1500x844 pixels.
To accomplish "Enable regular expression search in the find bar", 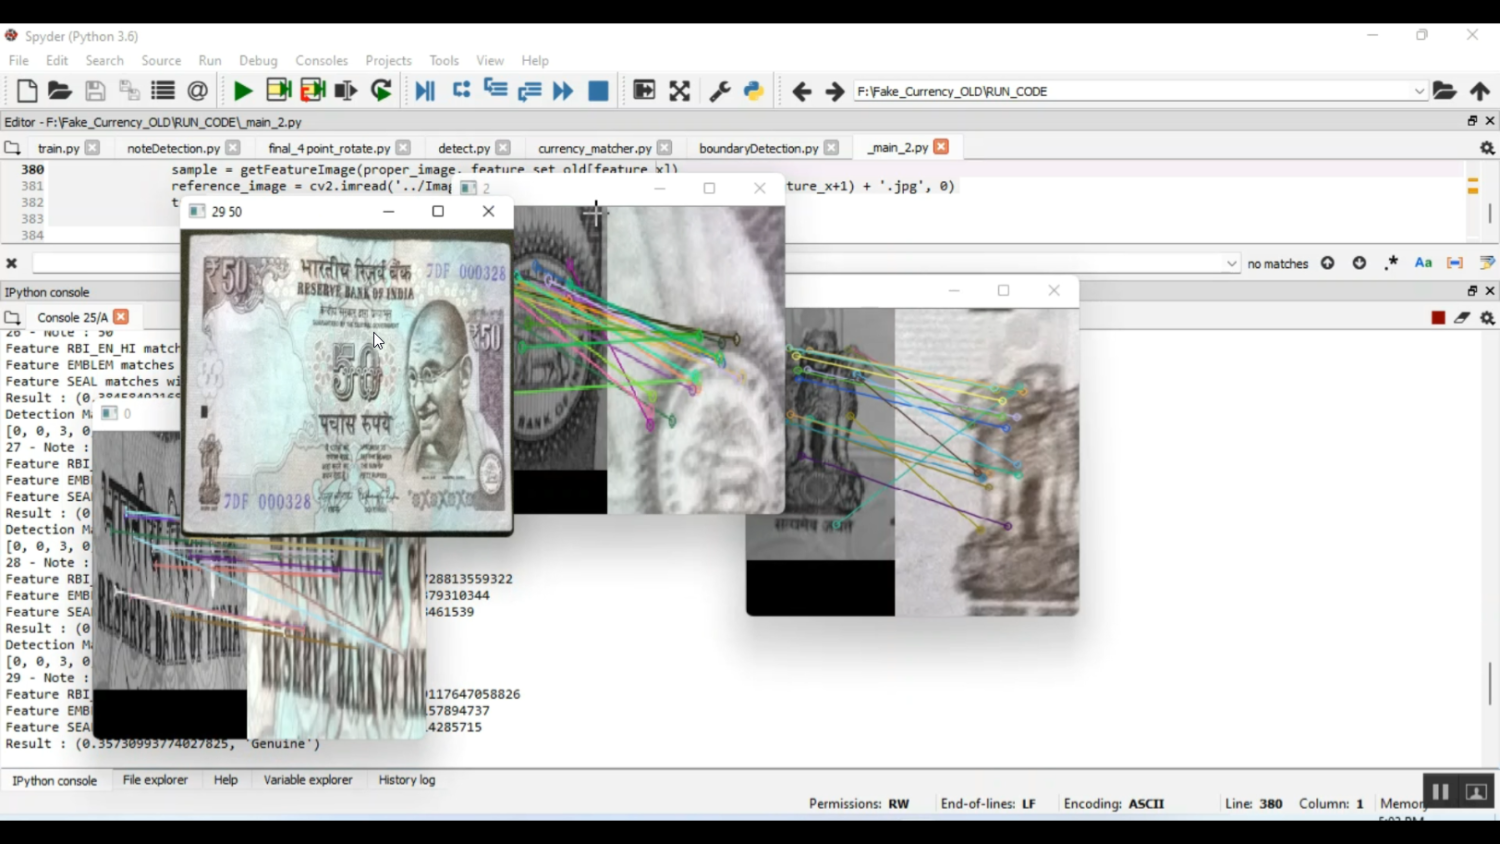I will (1391, 262).
